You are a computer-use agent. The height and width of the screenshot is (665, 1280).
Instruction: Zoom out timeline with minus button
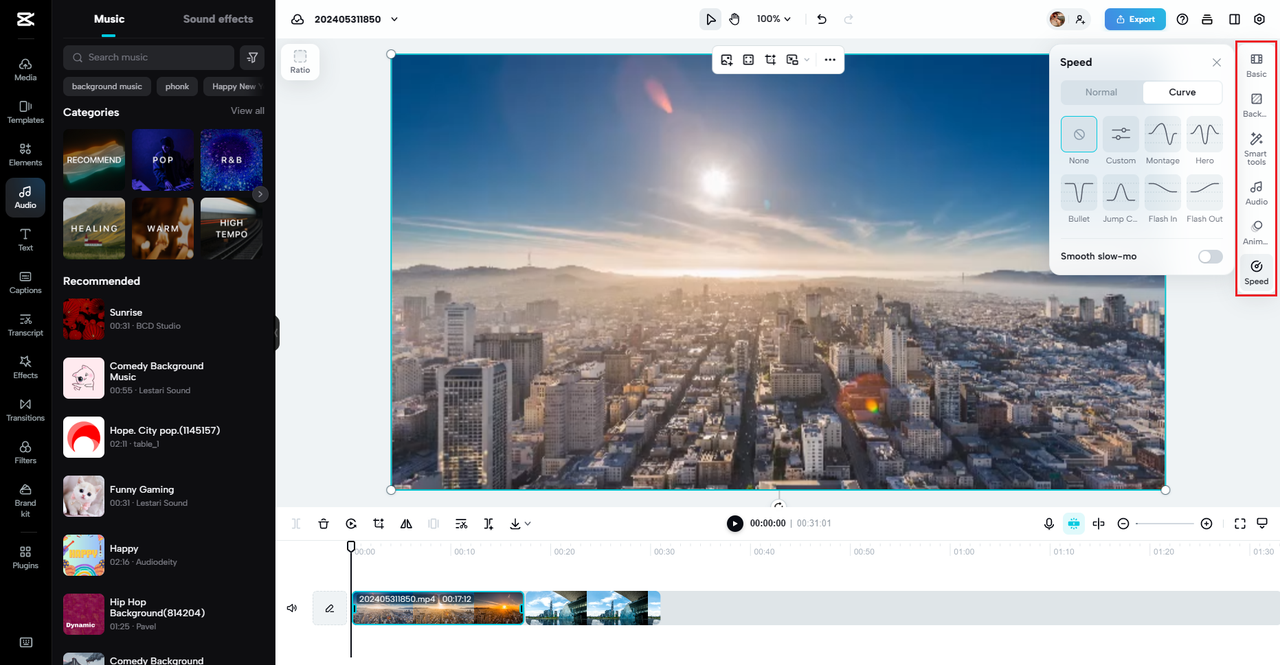pyautogui.click(x=1123, y=524)
